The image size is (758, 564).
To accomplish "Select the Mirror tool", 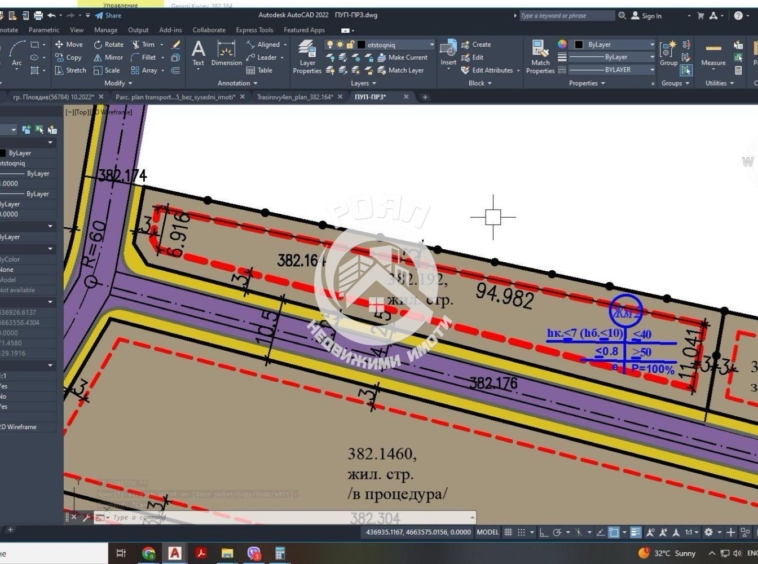I will tap(108, 58).
